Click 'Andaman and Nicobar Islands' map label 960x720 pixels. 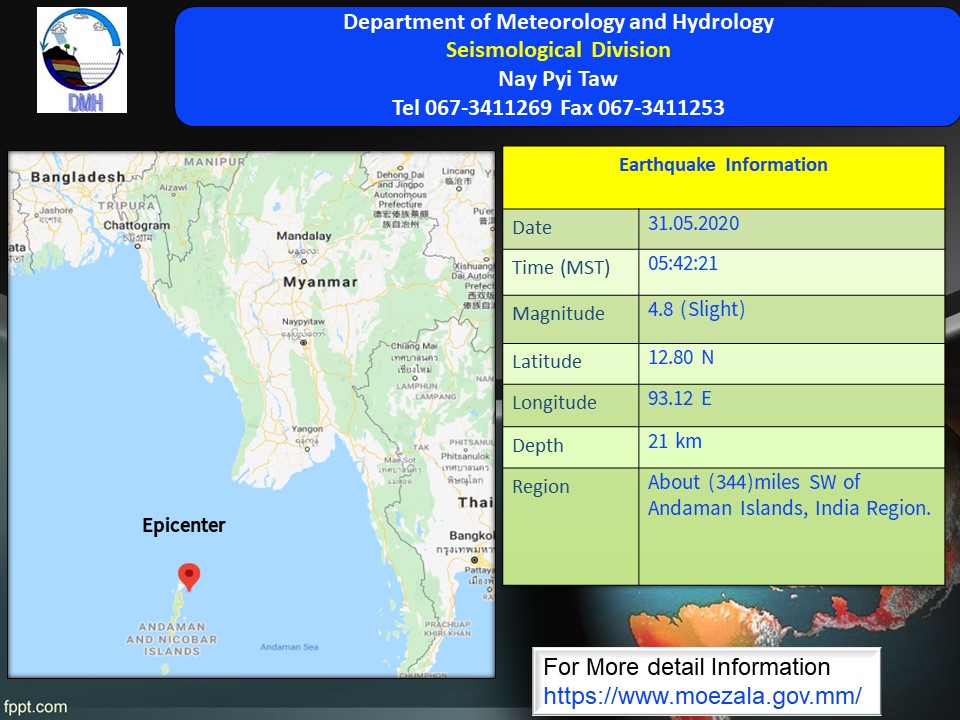tap(172, 639)
